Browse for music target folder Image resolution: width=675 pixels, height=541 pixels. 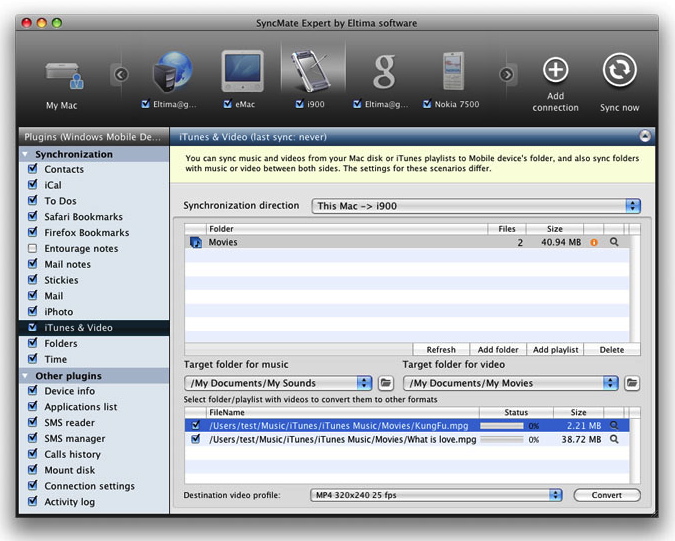tap(386, 383)
